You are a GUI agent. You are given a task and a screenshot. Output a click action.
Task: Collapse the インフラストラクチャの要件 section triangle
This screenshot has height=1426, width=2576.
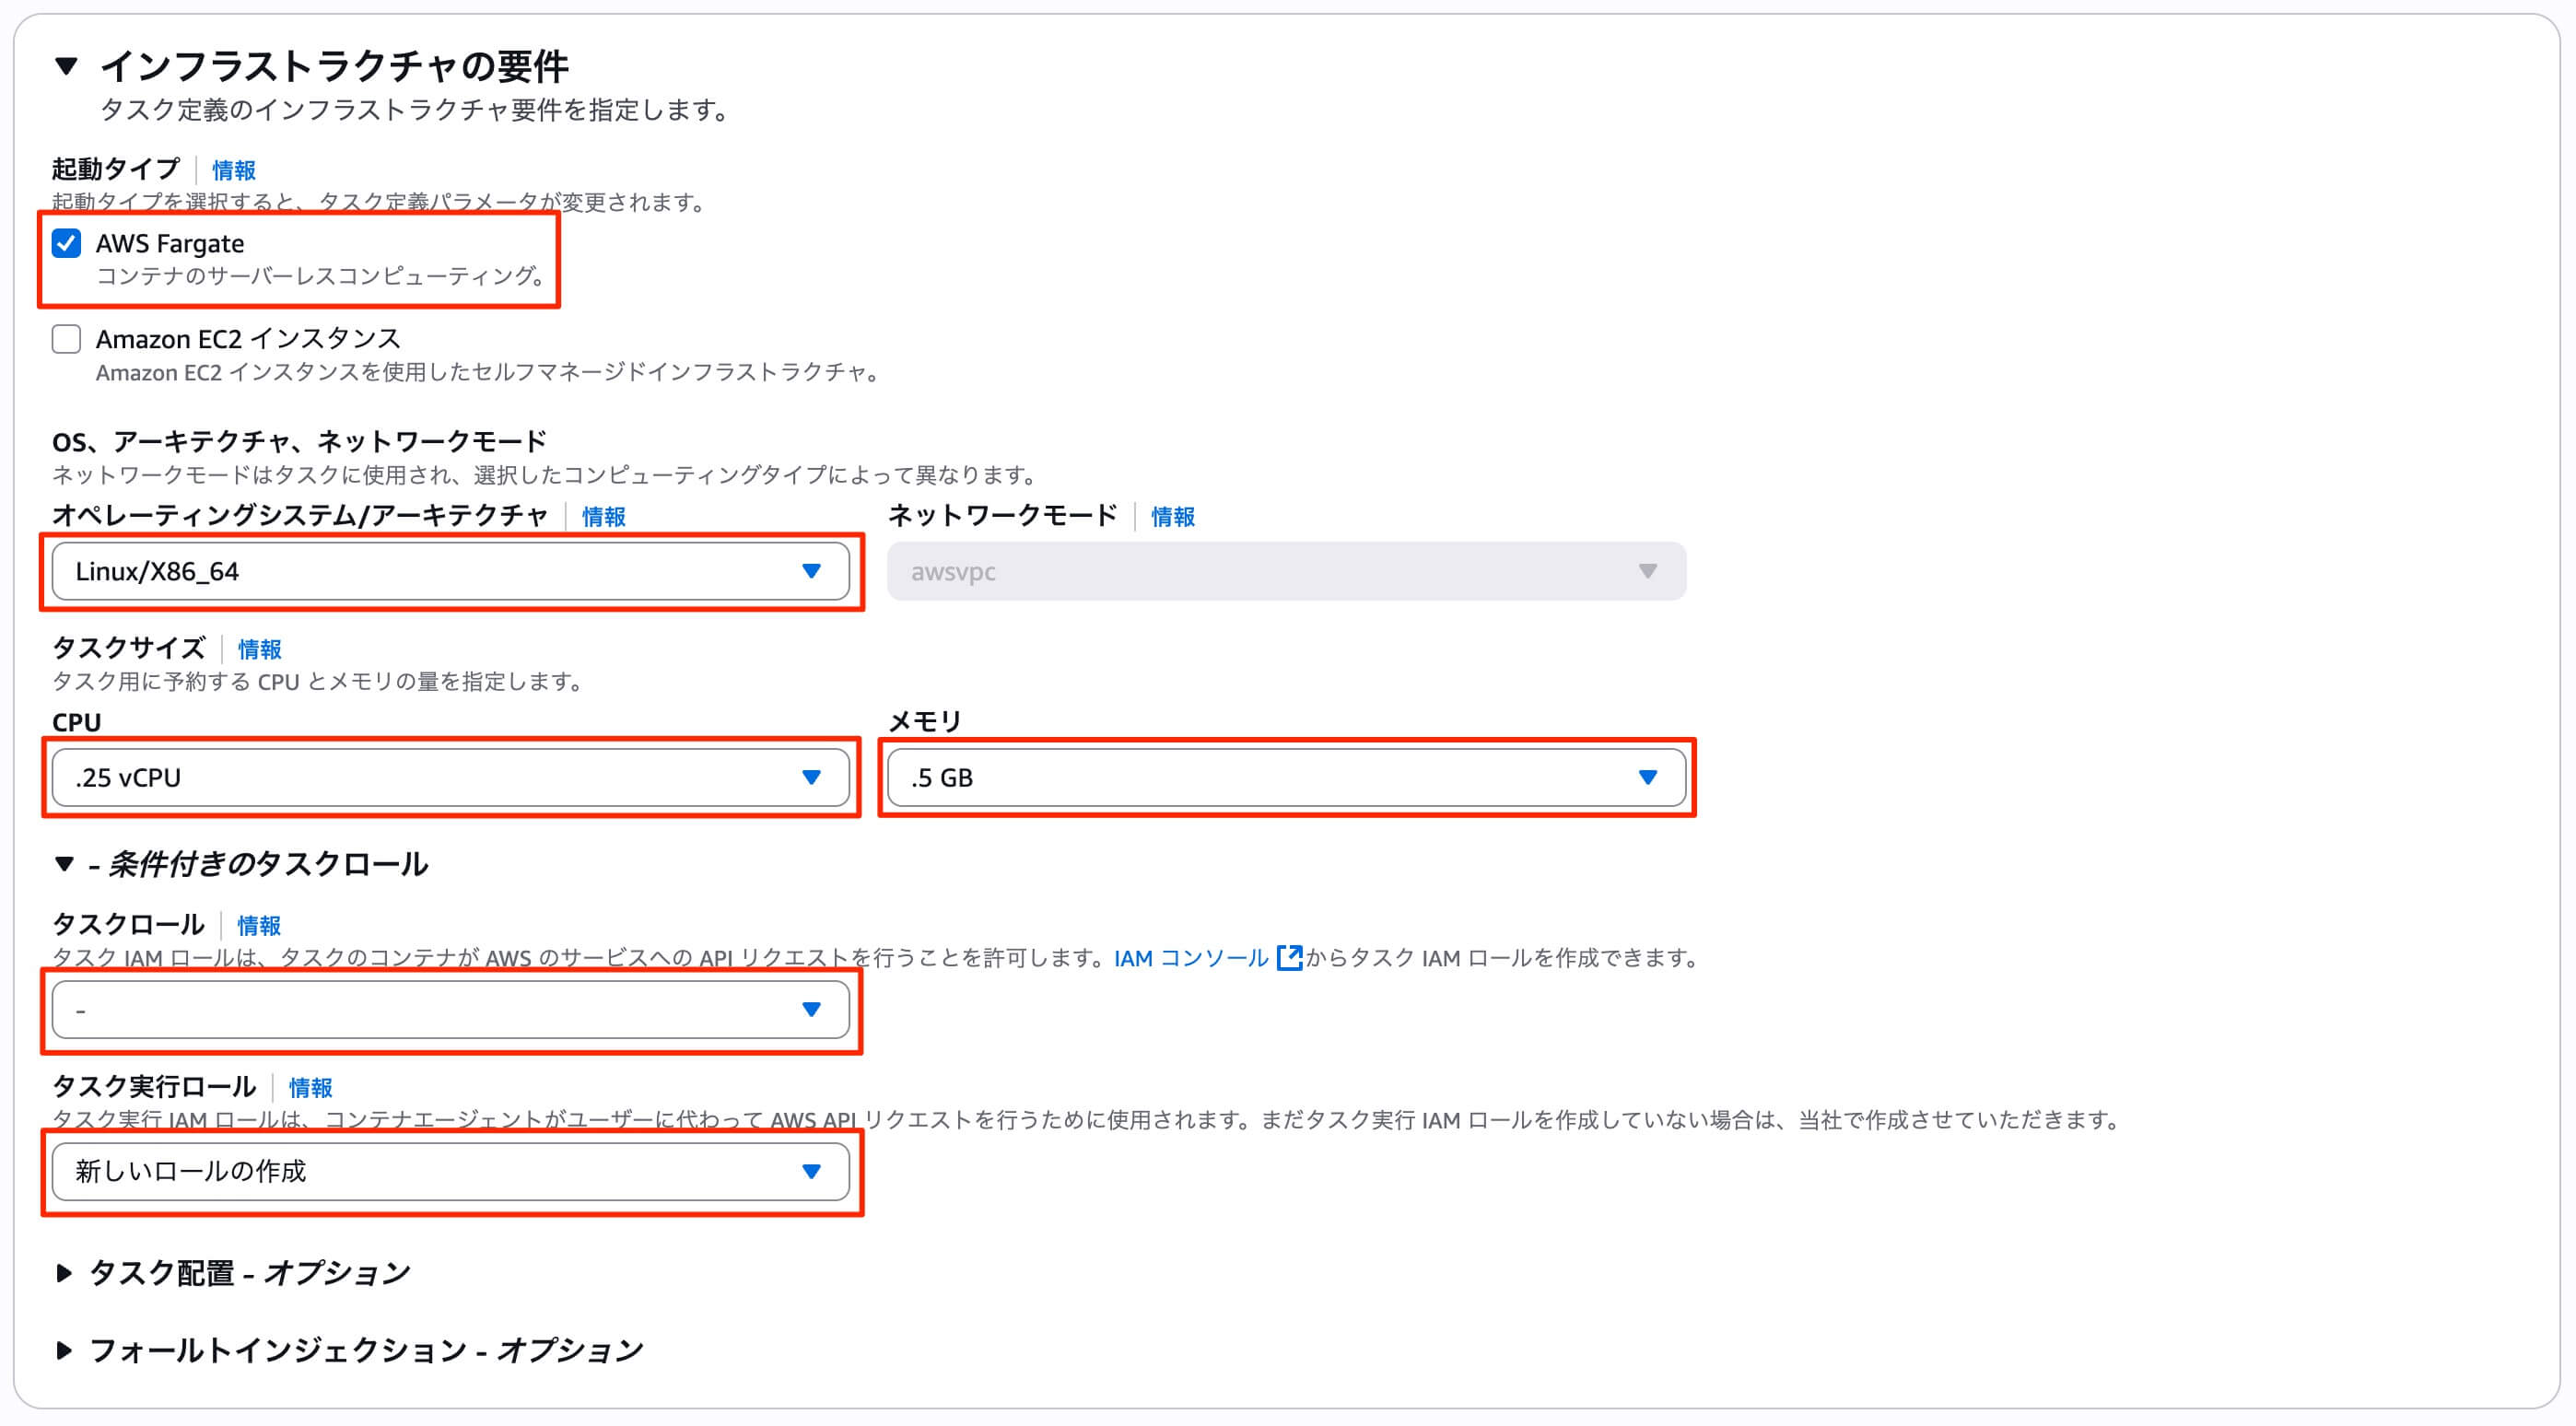click(66, 67)
